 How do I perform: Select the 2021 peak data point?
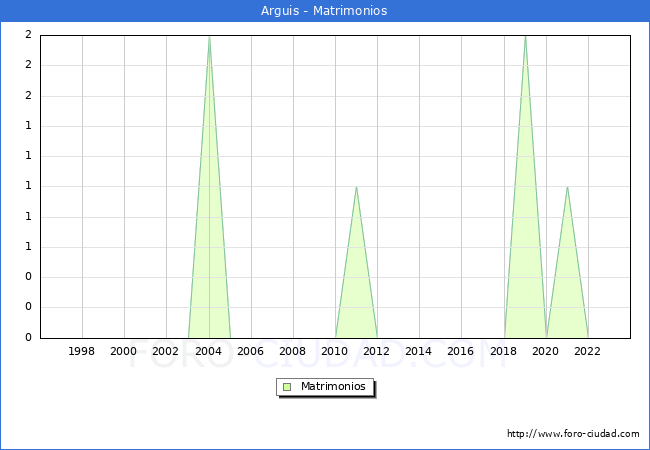click(567, 187)
